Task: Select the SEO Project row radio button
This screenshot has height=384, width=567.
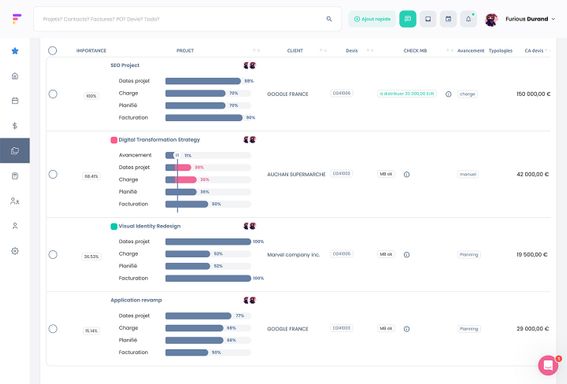Action: click(53, 94)
